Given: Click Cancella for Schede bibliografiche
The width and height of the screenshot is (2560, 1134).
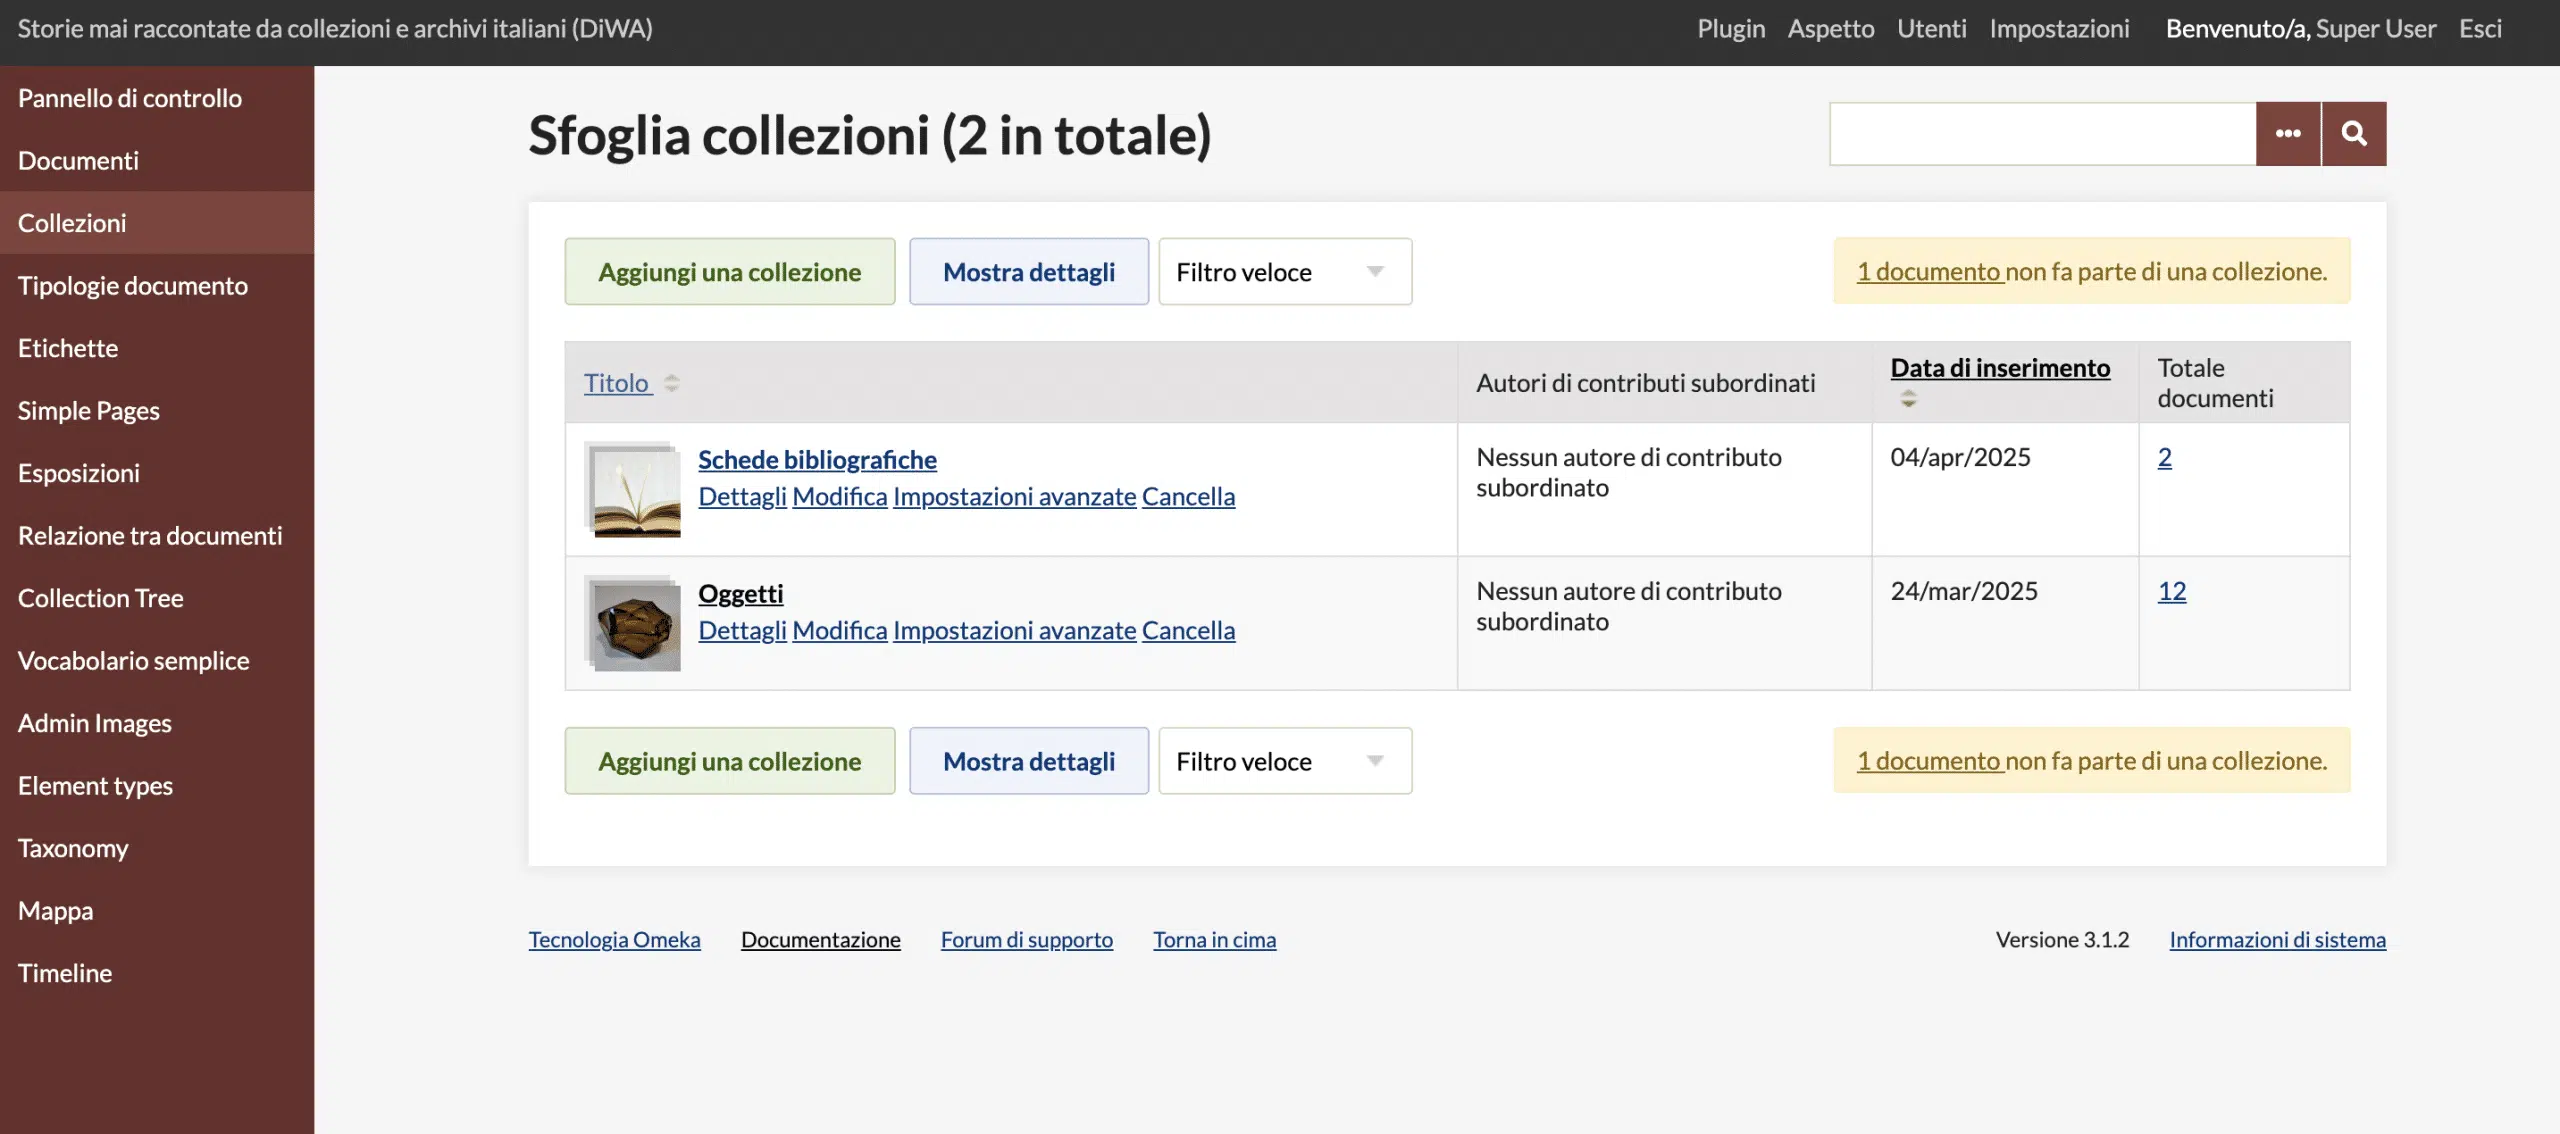Looking at the screenshot, I should point(1189,497).
